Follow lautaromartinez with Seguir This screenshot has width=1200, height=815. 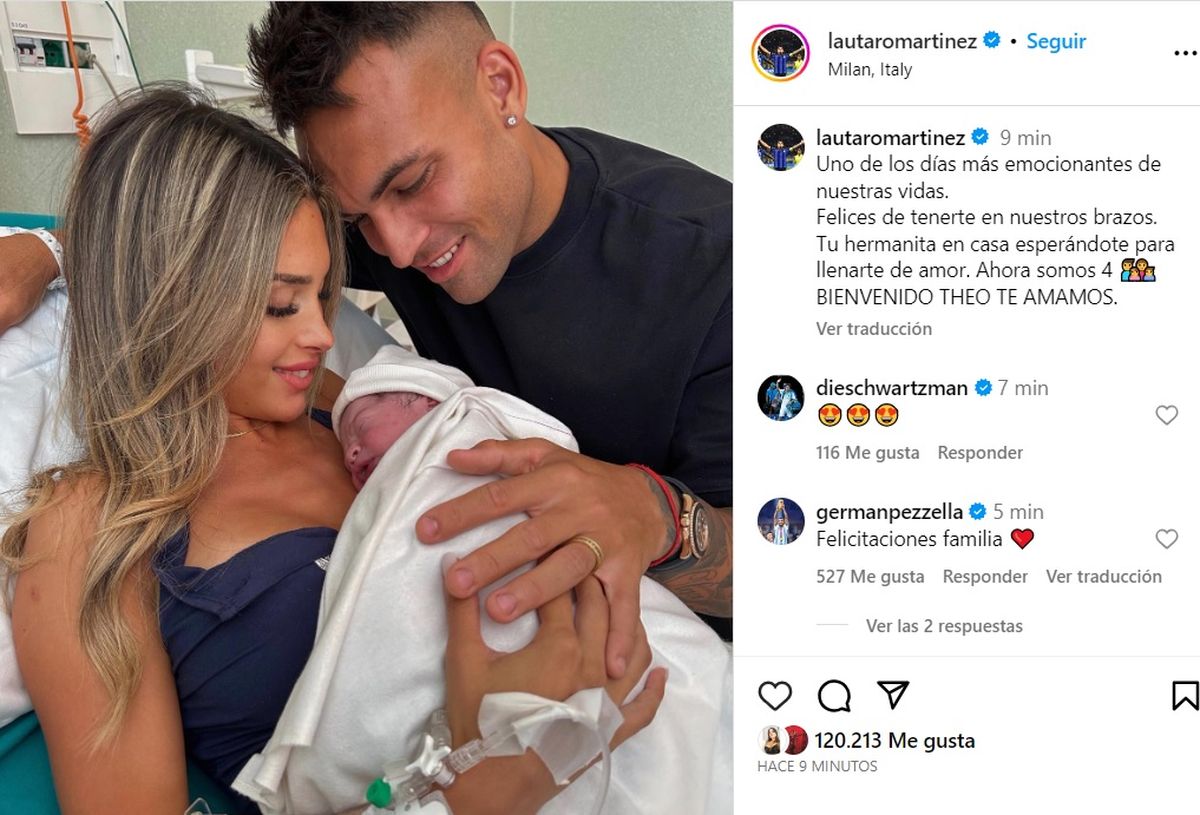pyautogui.click(x=1056, y=41)
